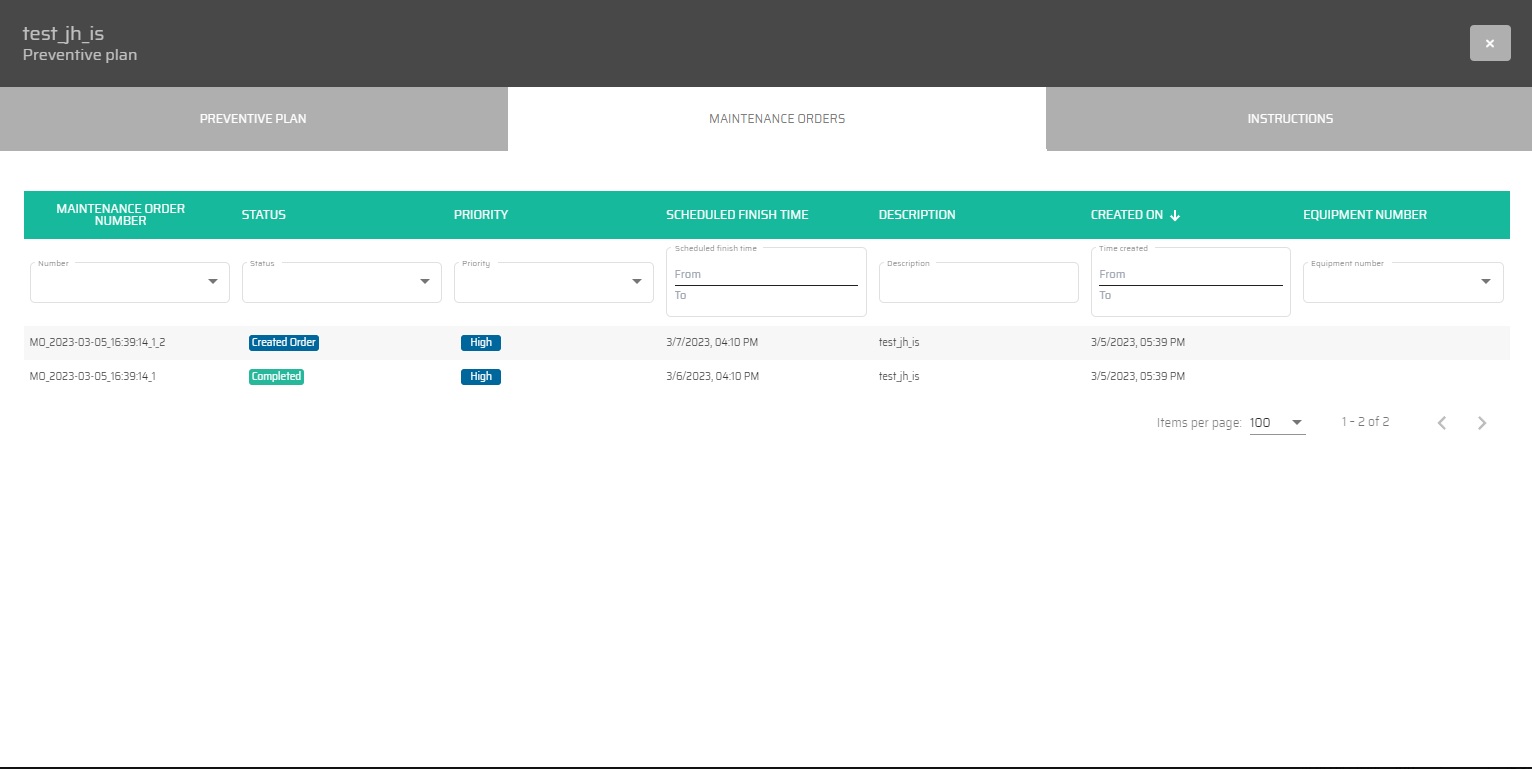Open order MO_2023-03-05_16:39:14_1_2
The height and width of the screenshot is (769, 1532).
98,342
